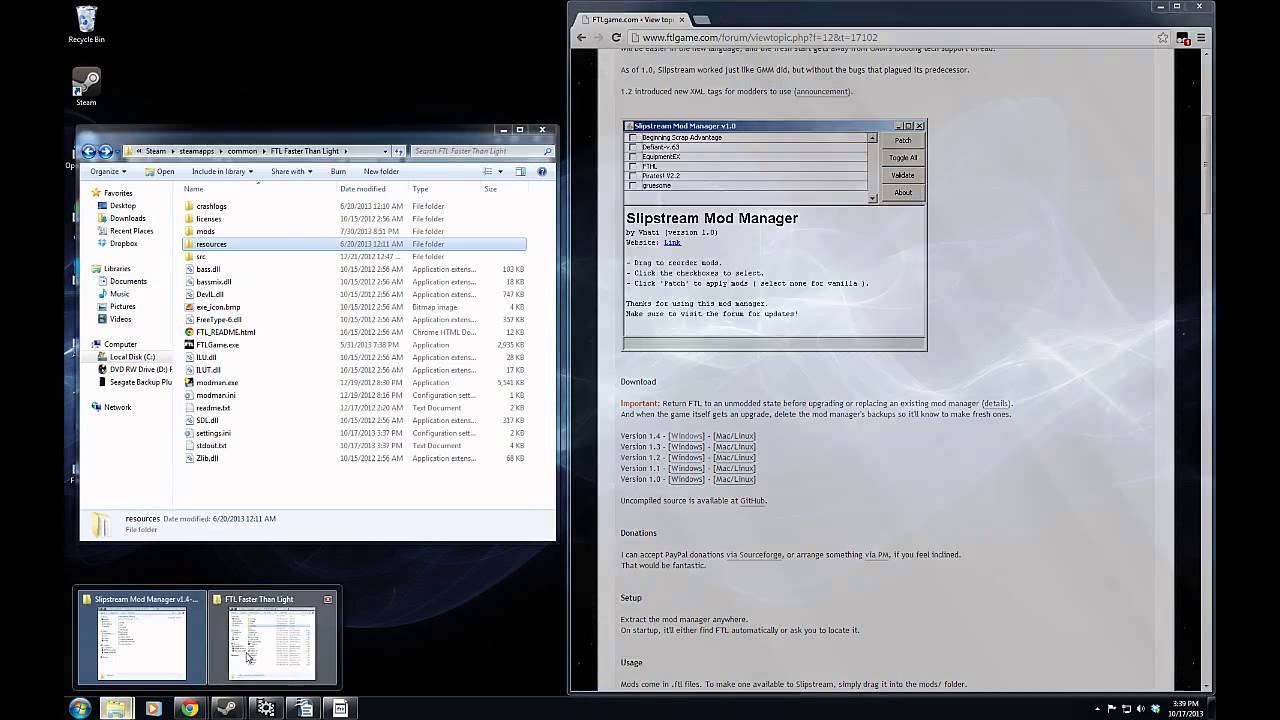Click Burn in the Explorer toolbar

coord(338,171)
